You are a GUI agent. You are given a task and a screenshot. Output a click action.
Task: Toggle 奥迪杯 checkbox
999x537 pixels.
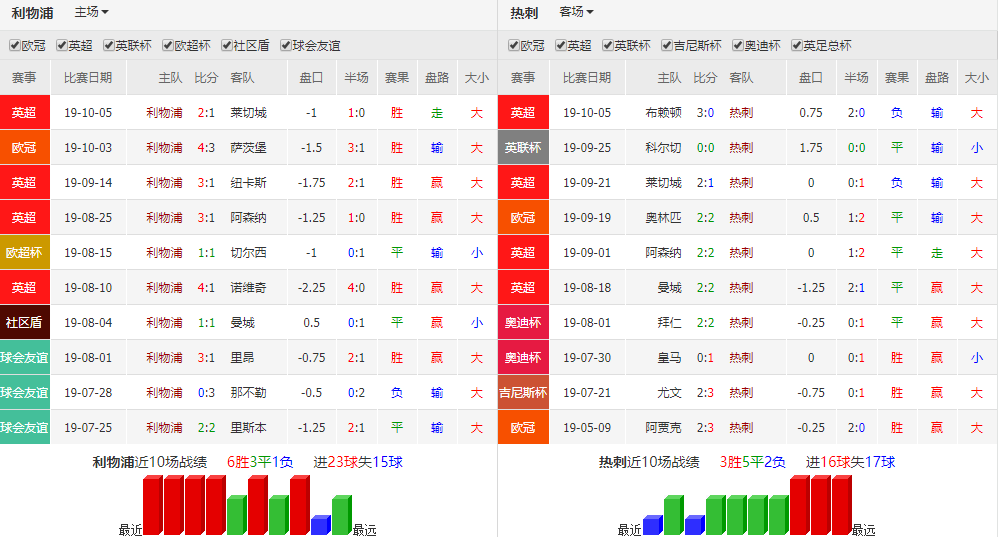pyautogui.click(x=738, y=45)
